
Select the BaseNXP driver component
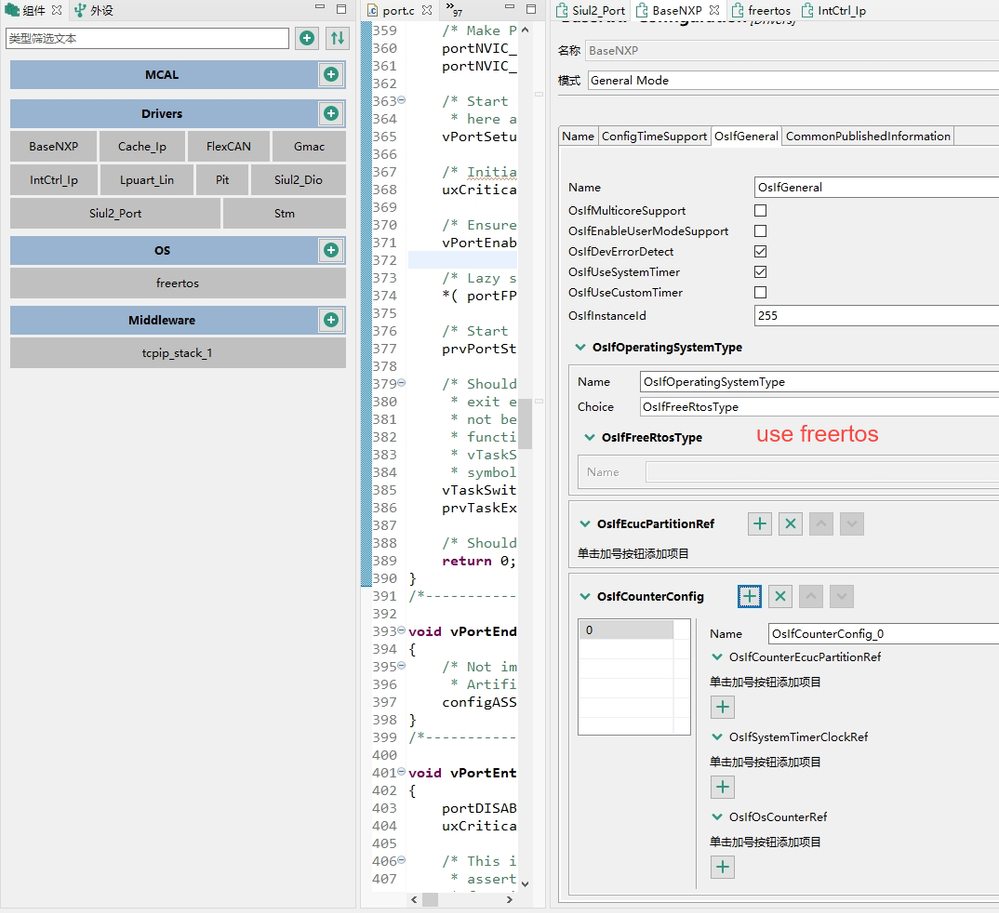[x=54, y=147]
